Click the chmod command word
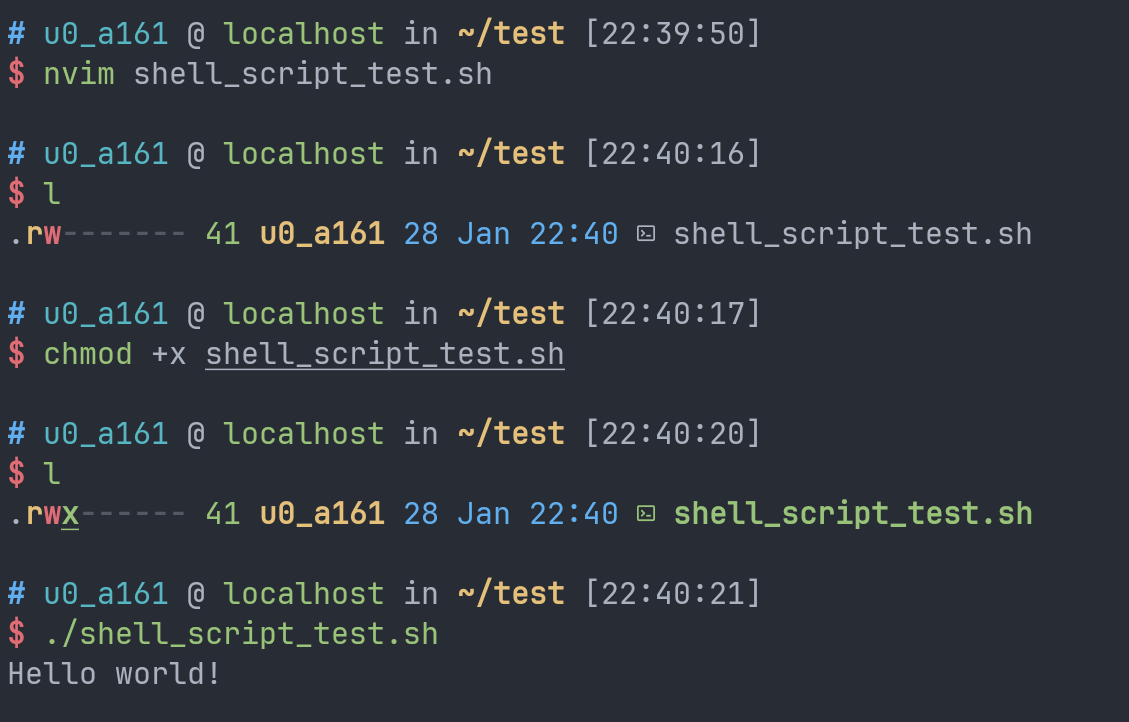Viewport: 1129px width, 722px height. [x=88, y=354]
